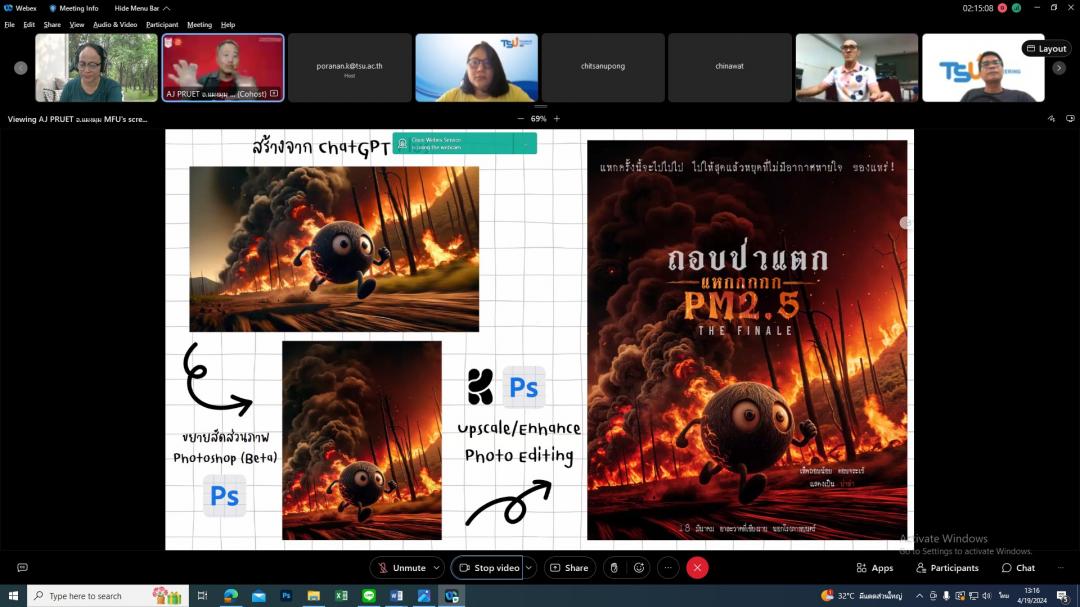Screen dimensions: 1080x607
Task: Expand the audio options arrow beside Unmute
Action: (436, 568)
